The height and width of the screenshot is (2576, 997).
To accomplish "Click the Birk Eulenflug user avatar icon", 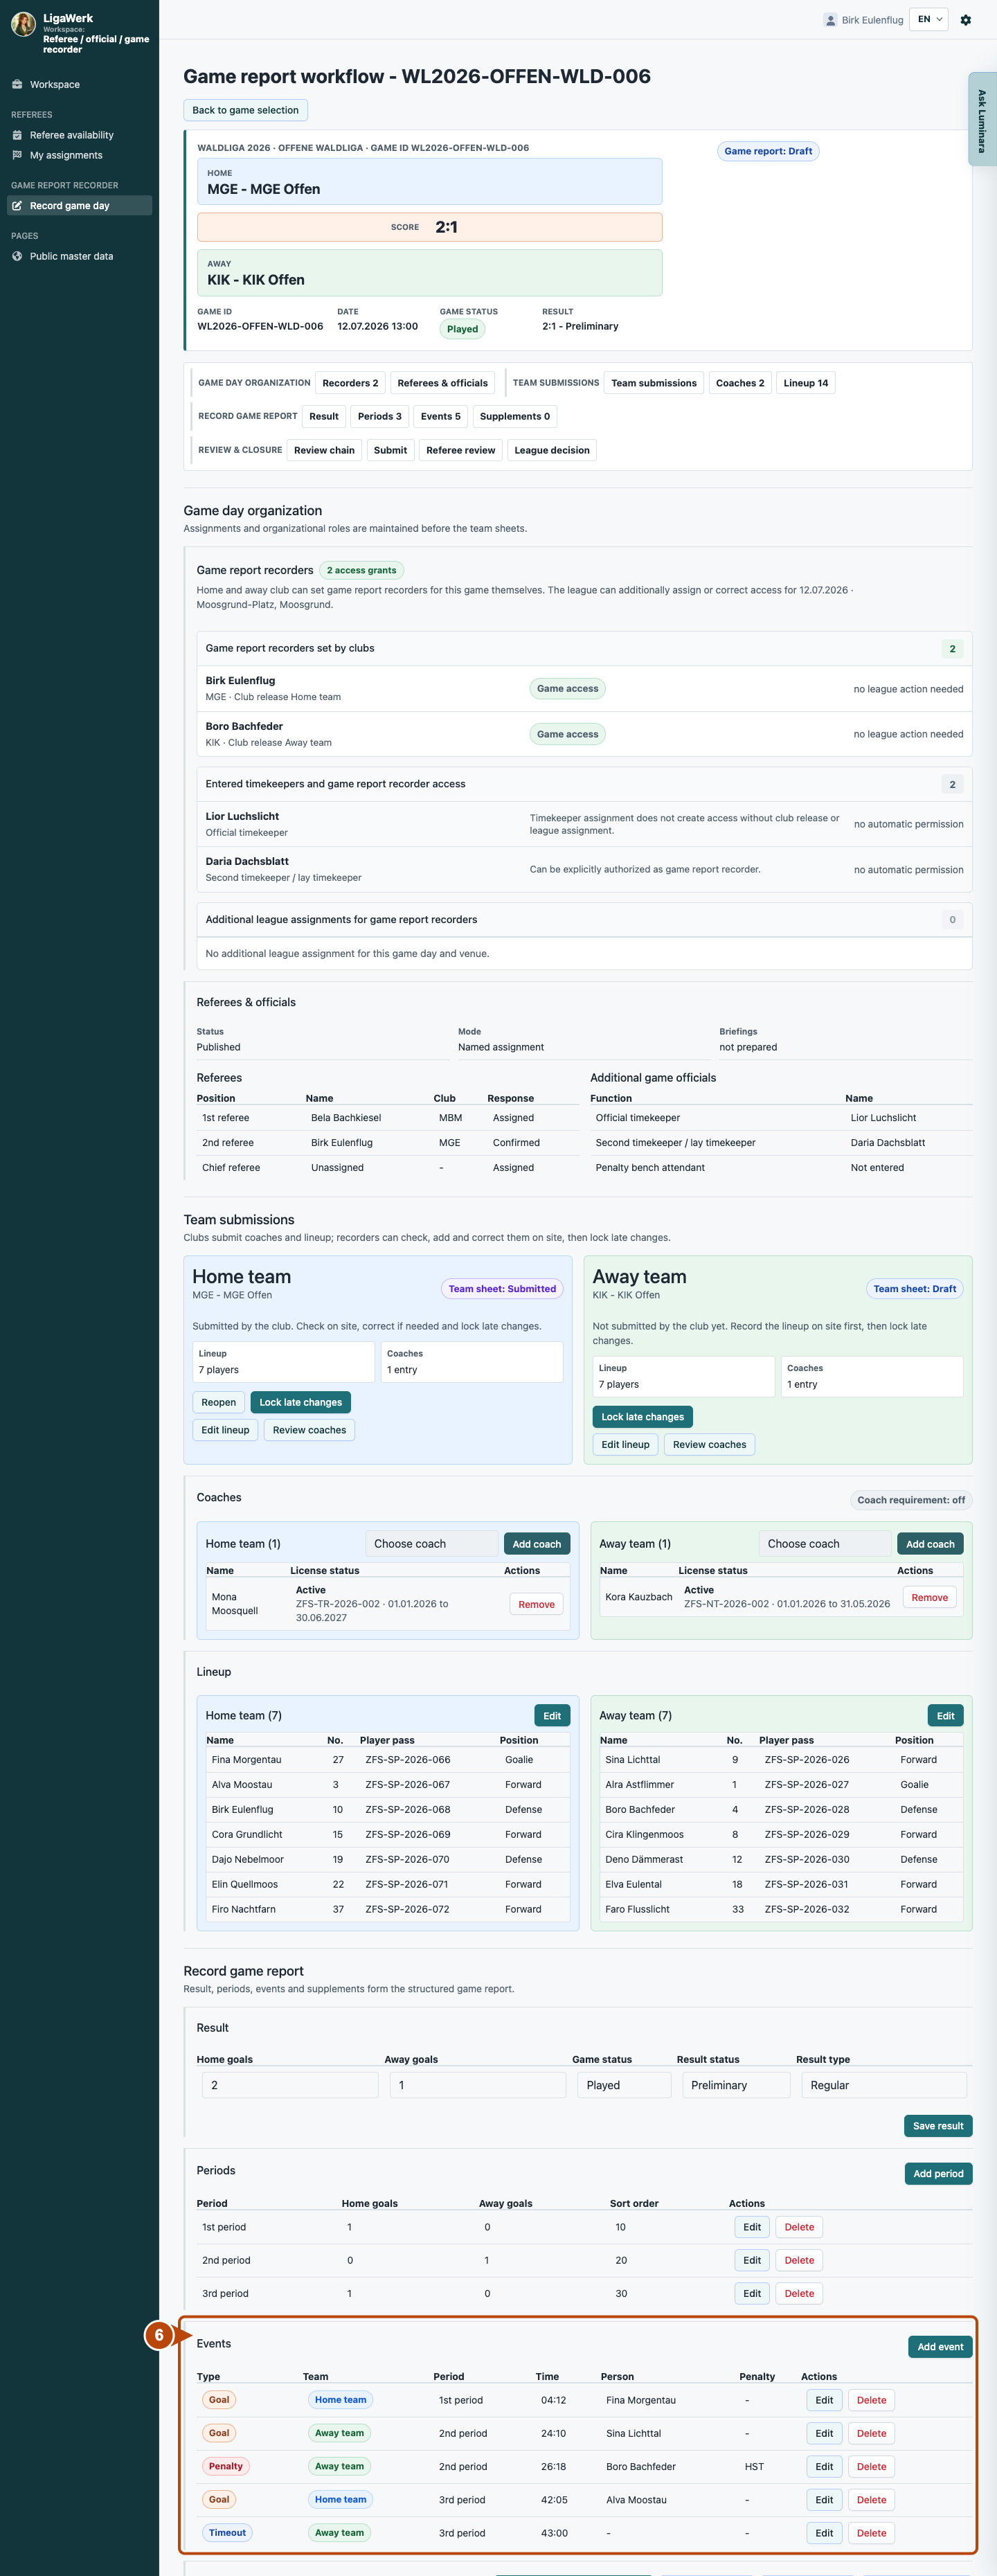I will point(830,20).
